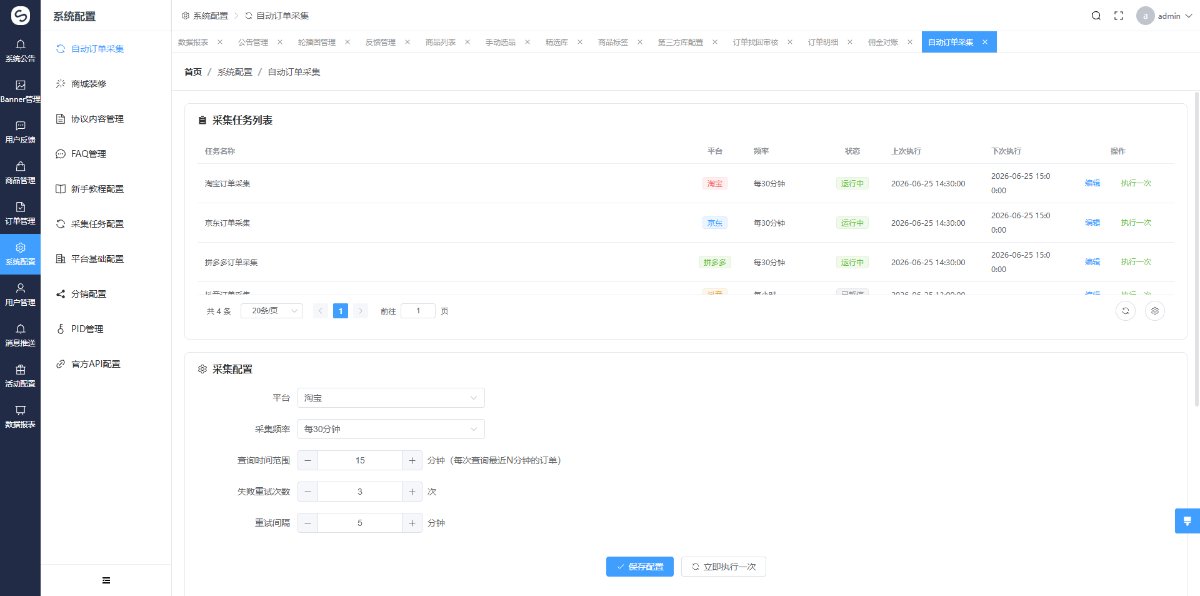Refresh the task list table
This screenshot has width=1200, height=596.
(x=1126, y=311)
